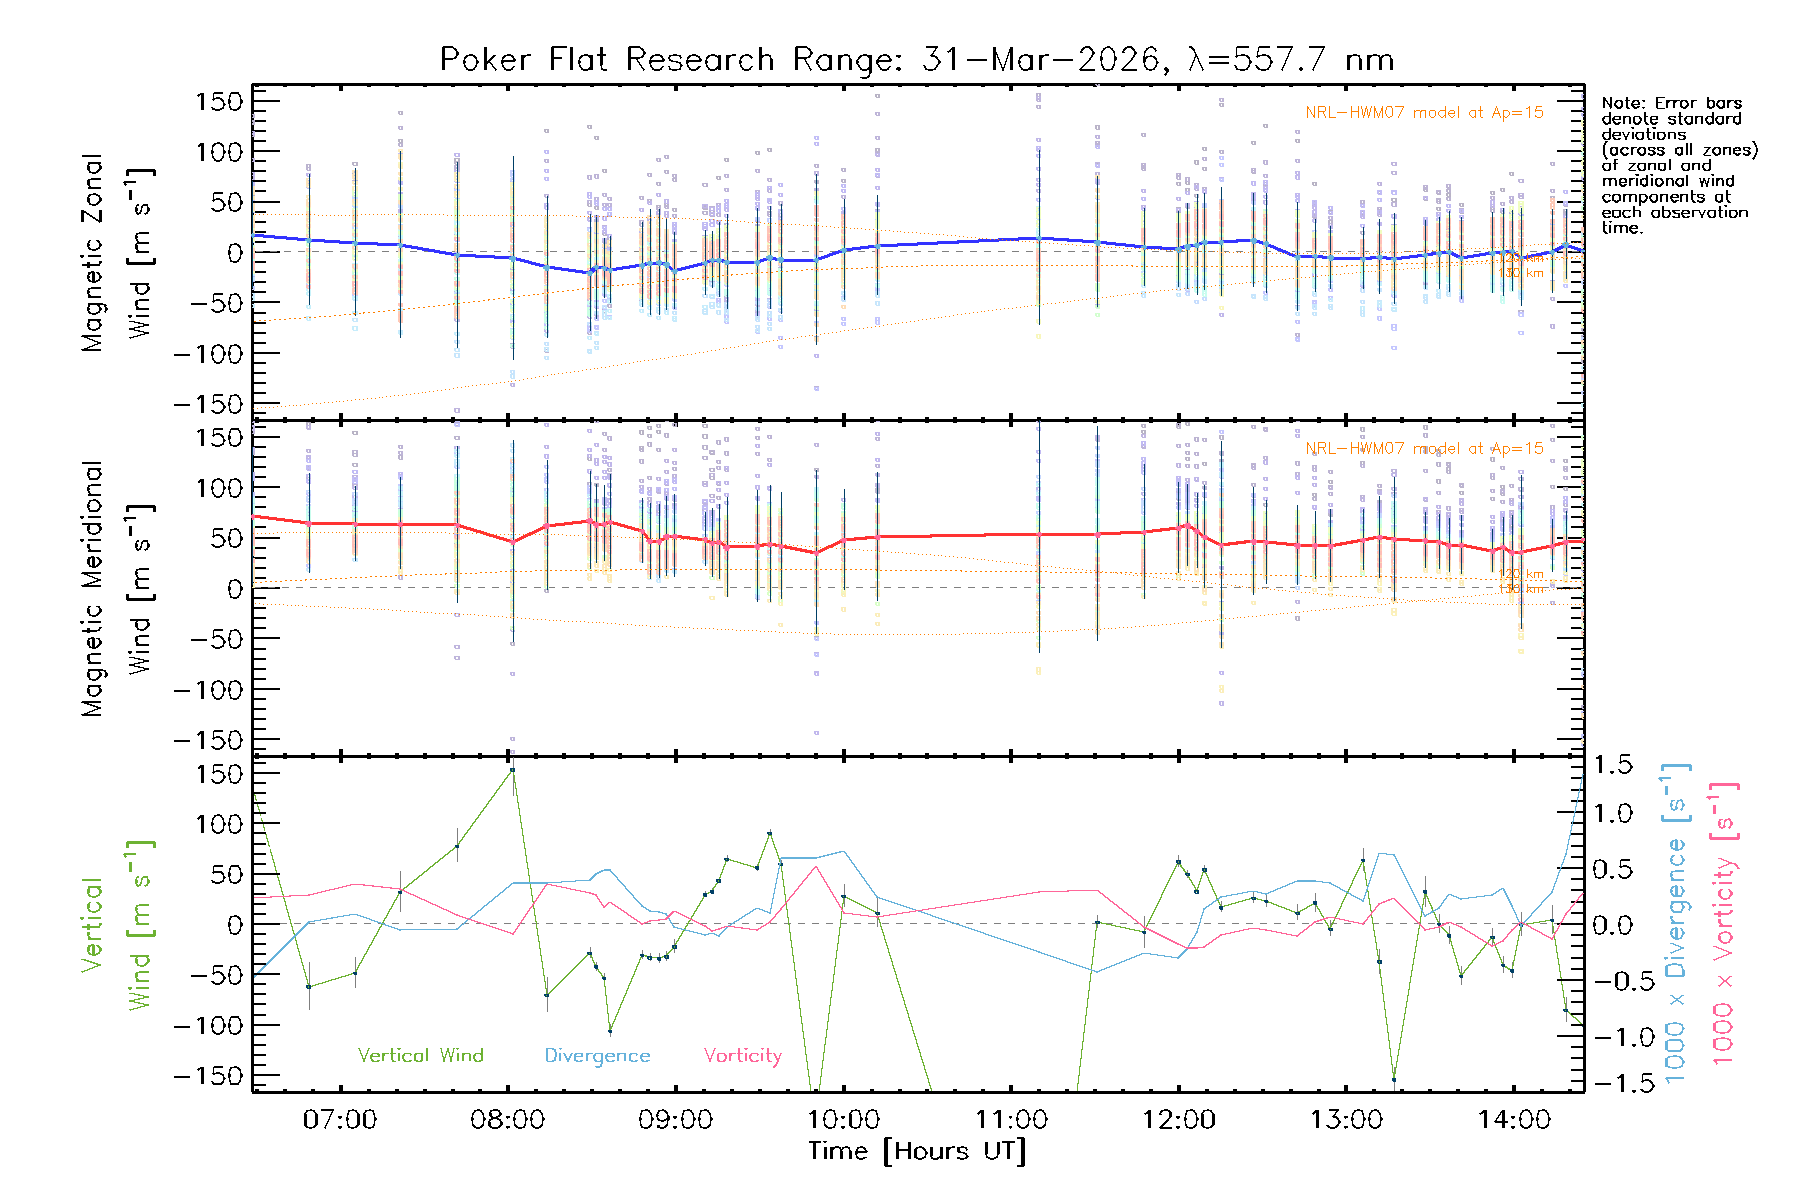Select the 14:00 time axis label
The width and height of the screenshot is (1800, 1200).
pyautogui.click(x=1514, y=1119)
